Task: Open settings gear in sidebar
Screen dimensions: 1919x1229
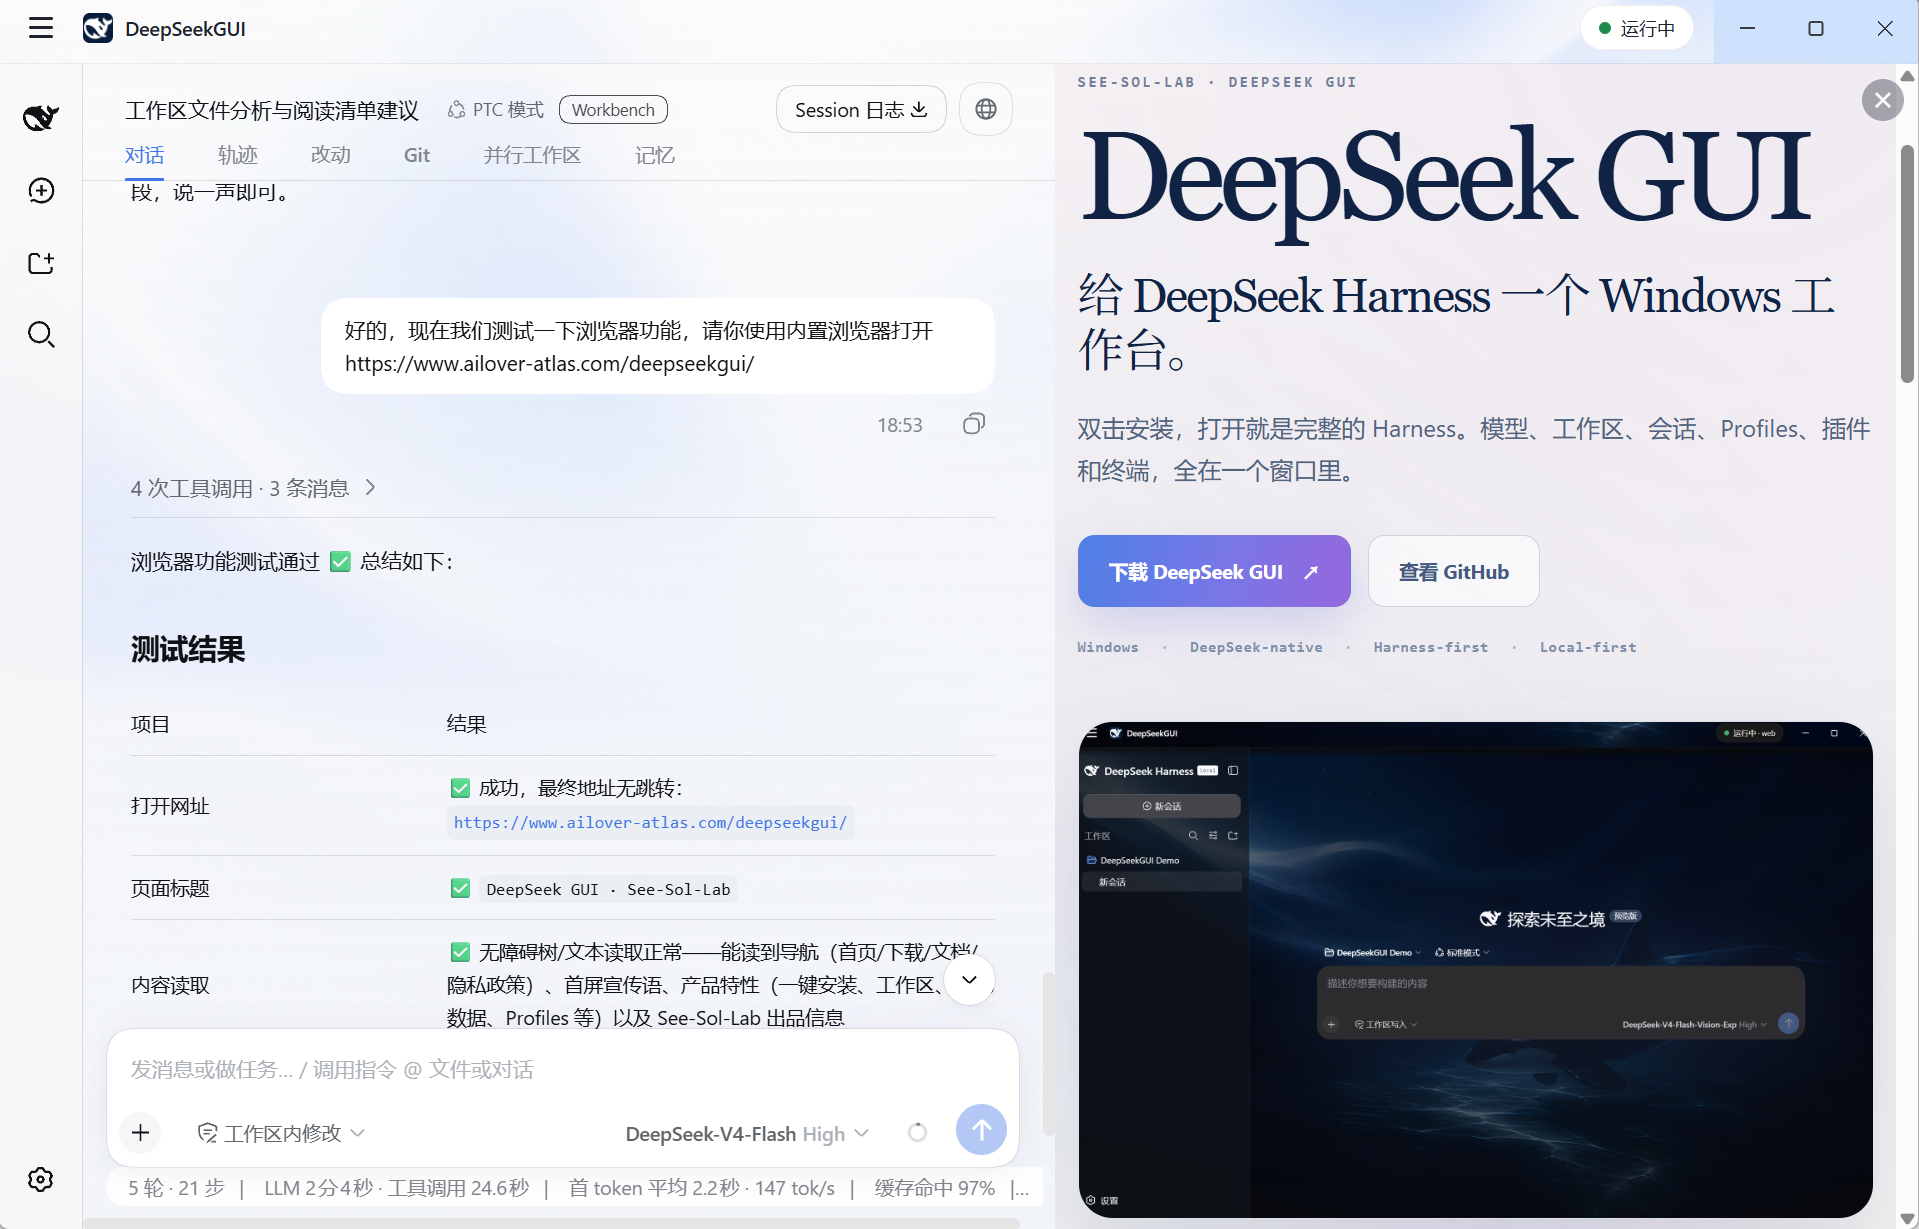Action: tap(41, 1180)
